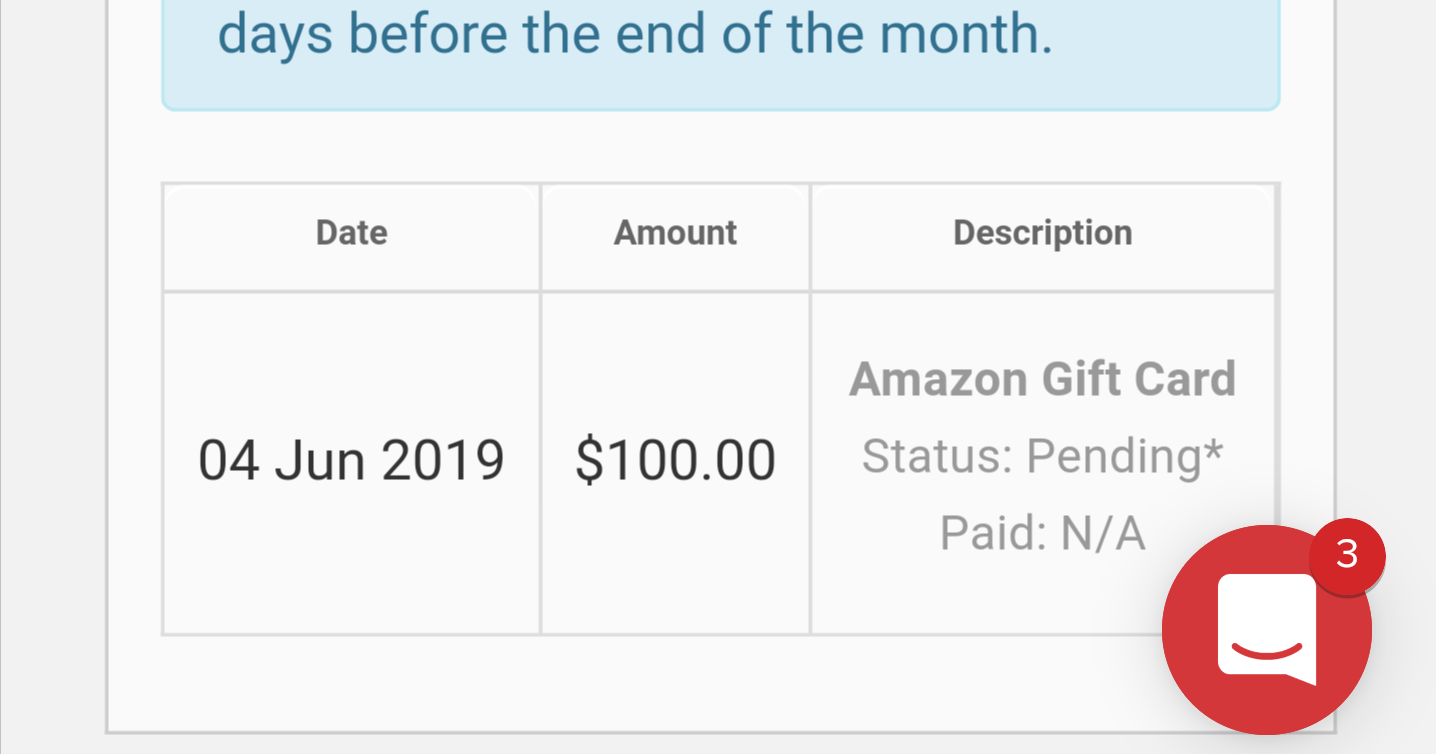
Task: Open the red chat support bubble
Action: tap(1266, 630)
